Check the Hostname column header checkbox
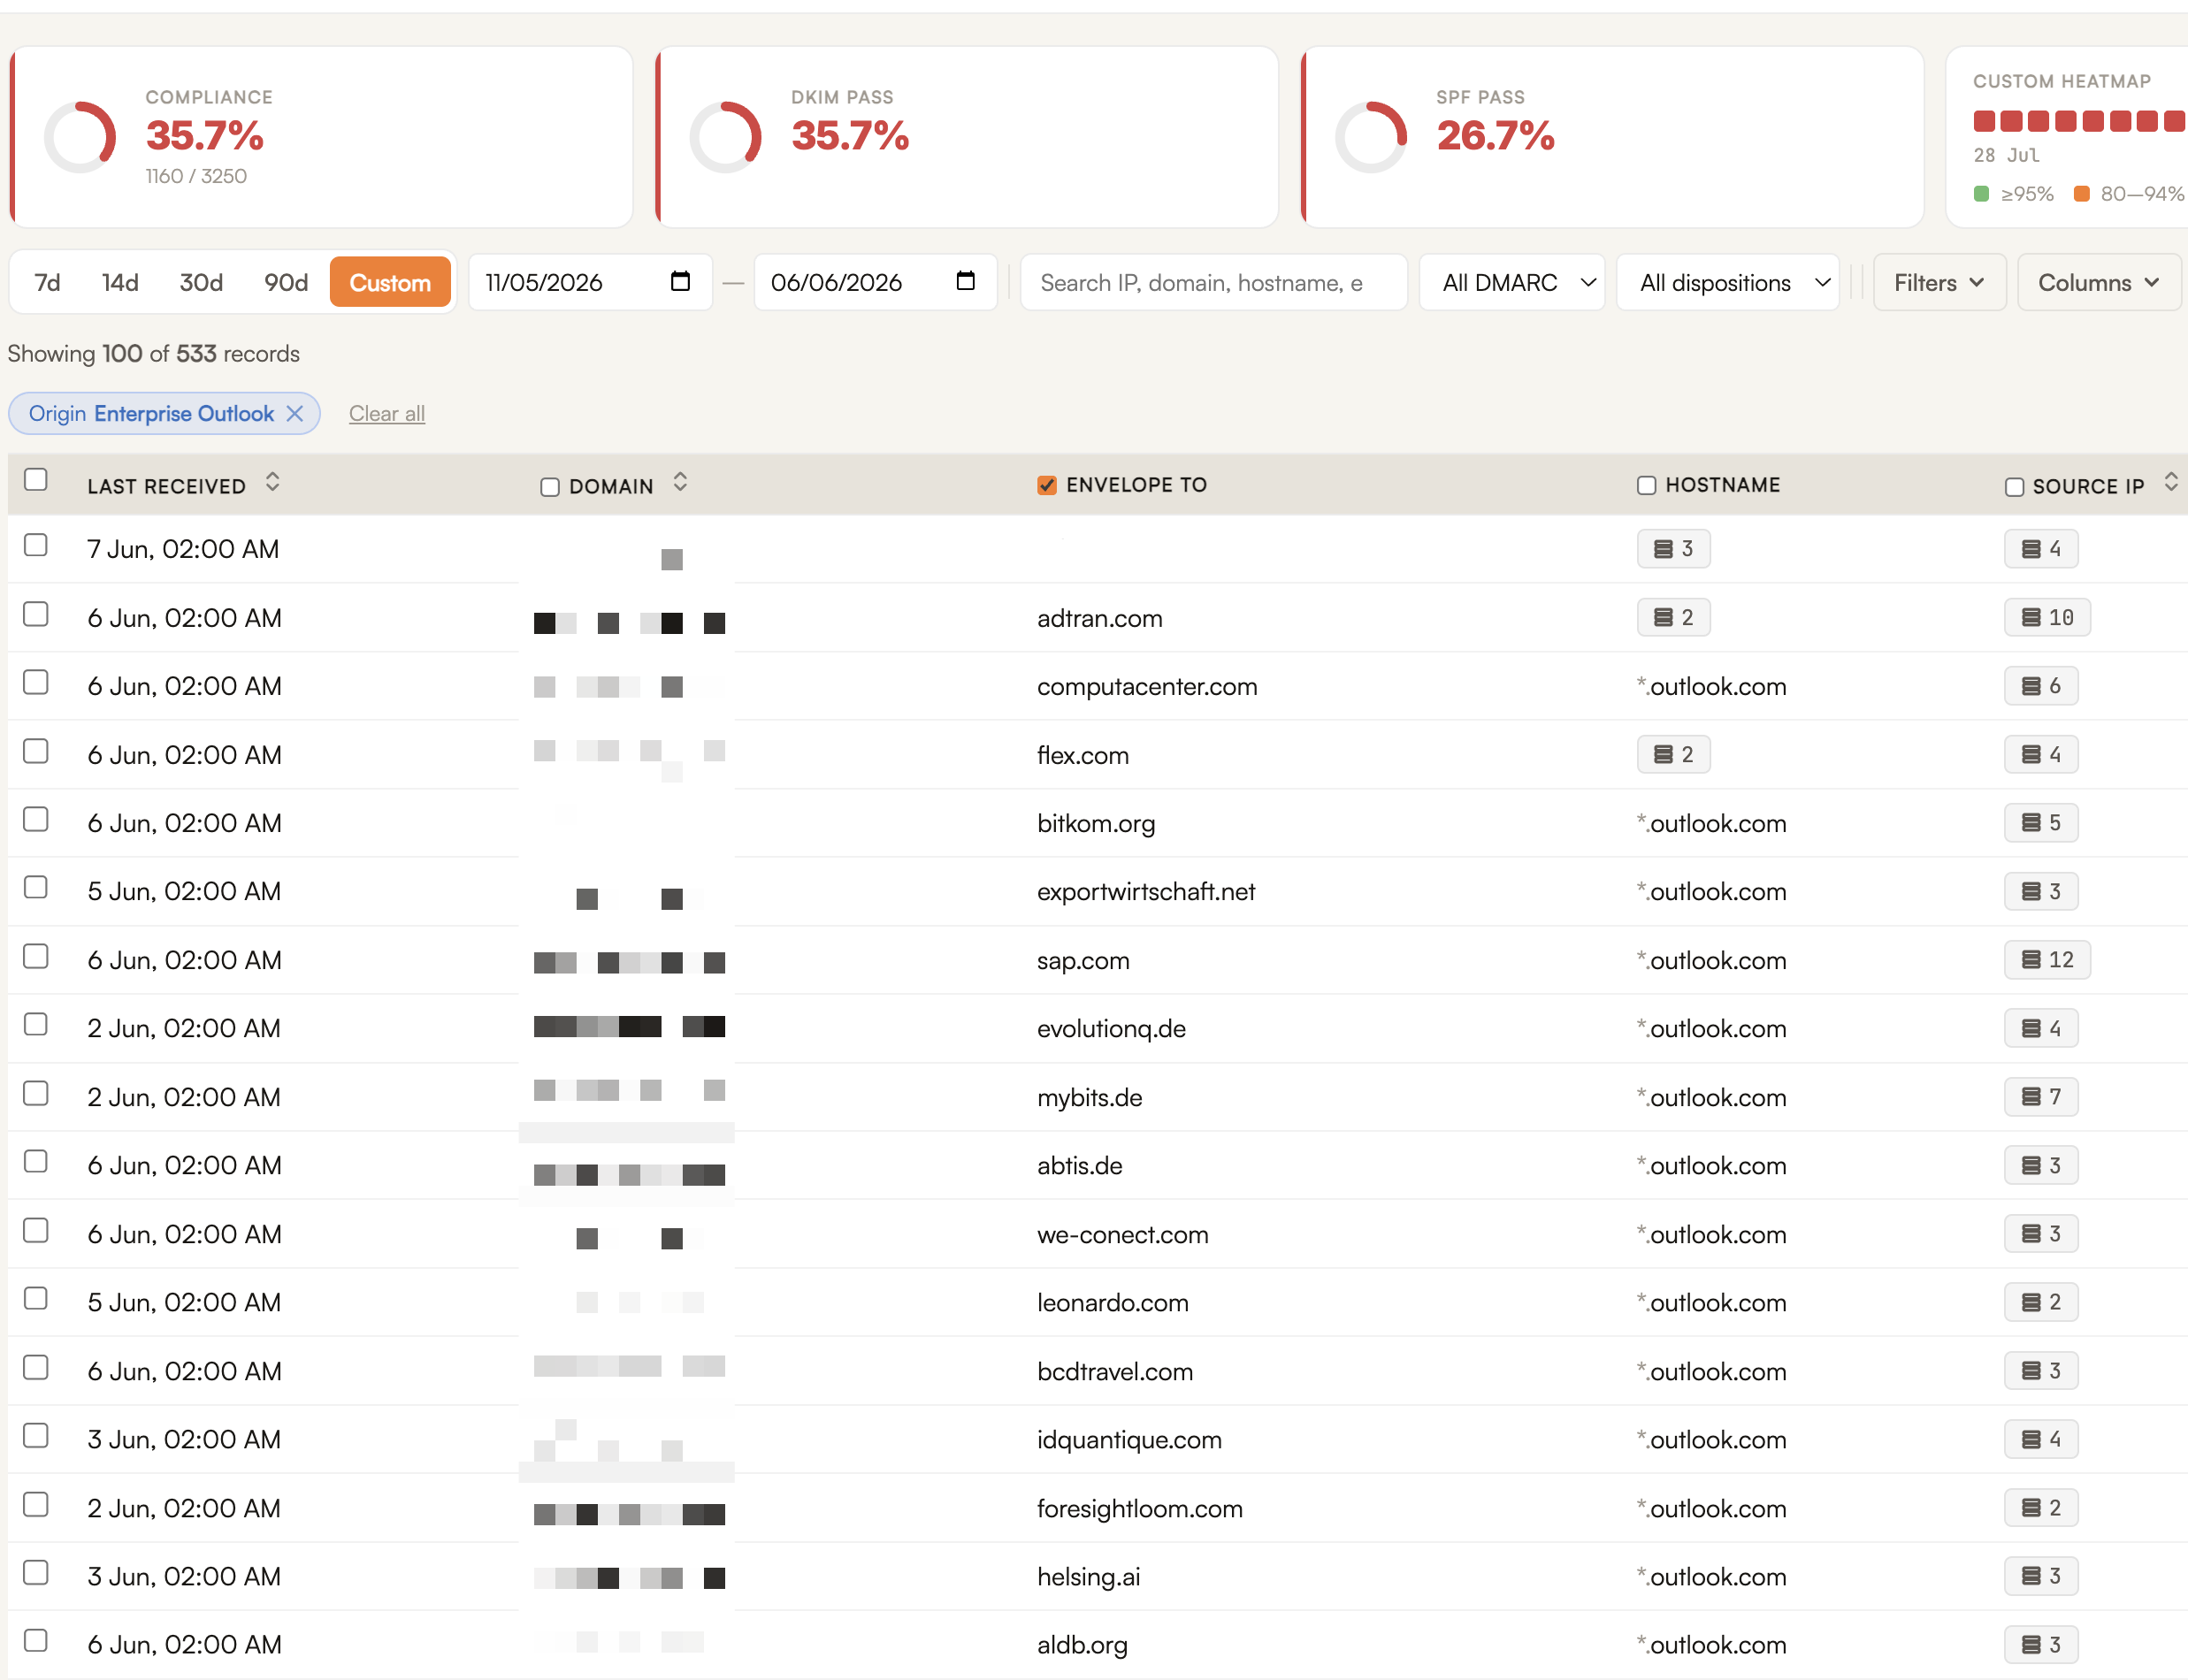Image resolution: width=2188 pixels, height=1680 pixels. pos(1646,485)
